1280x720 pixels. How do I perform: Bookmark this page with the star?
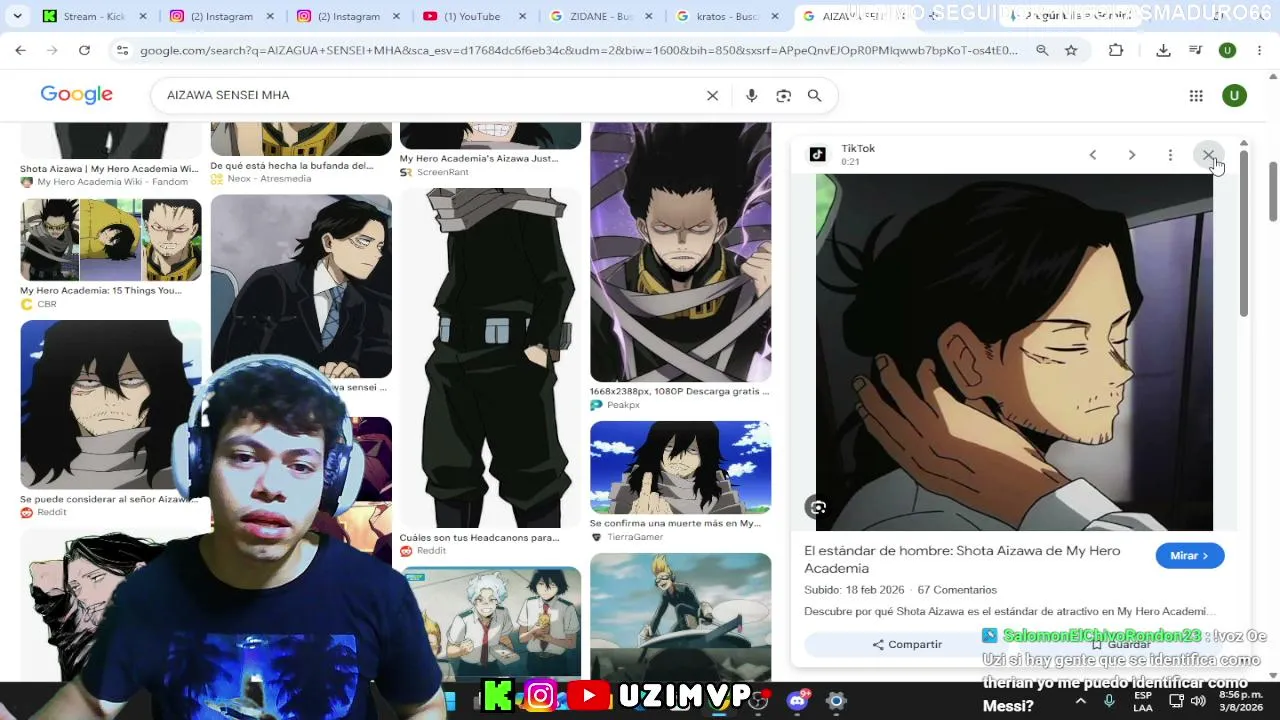[1071, 50]
